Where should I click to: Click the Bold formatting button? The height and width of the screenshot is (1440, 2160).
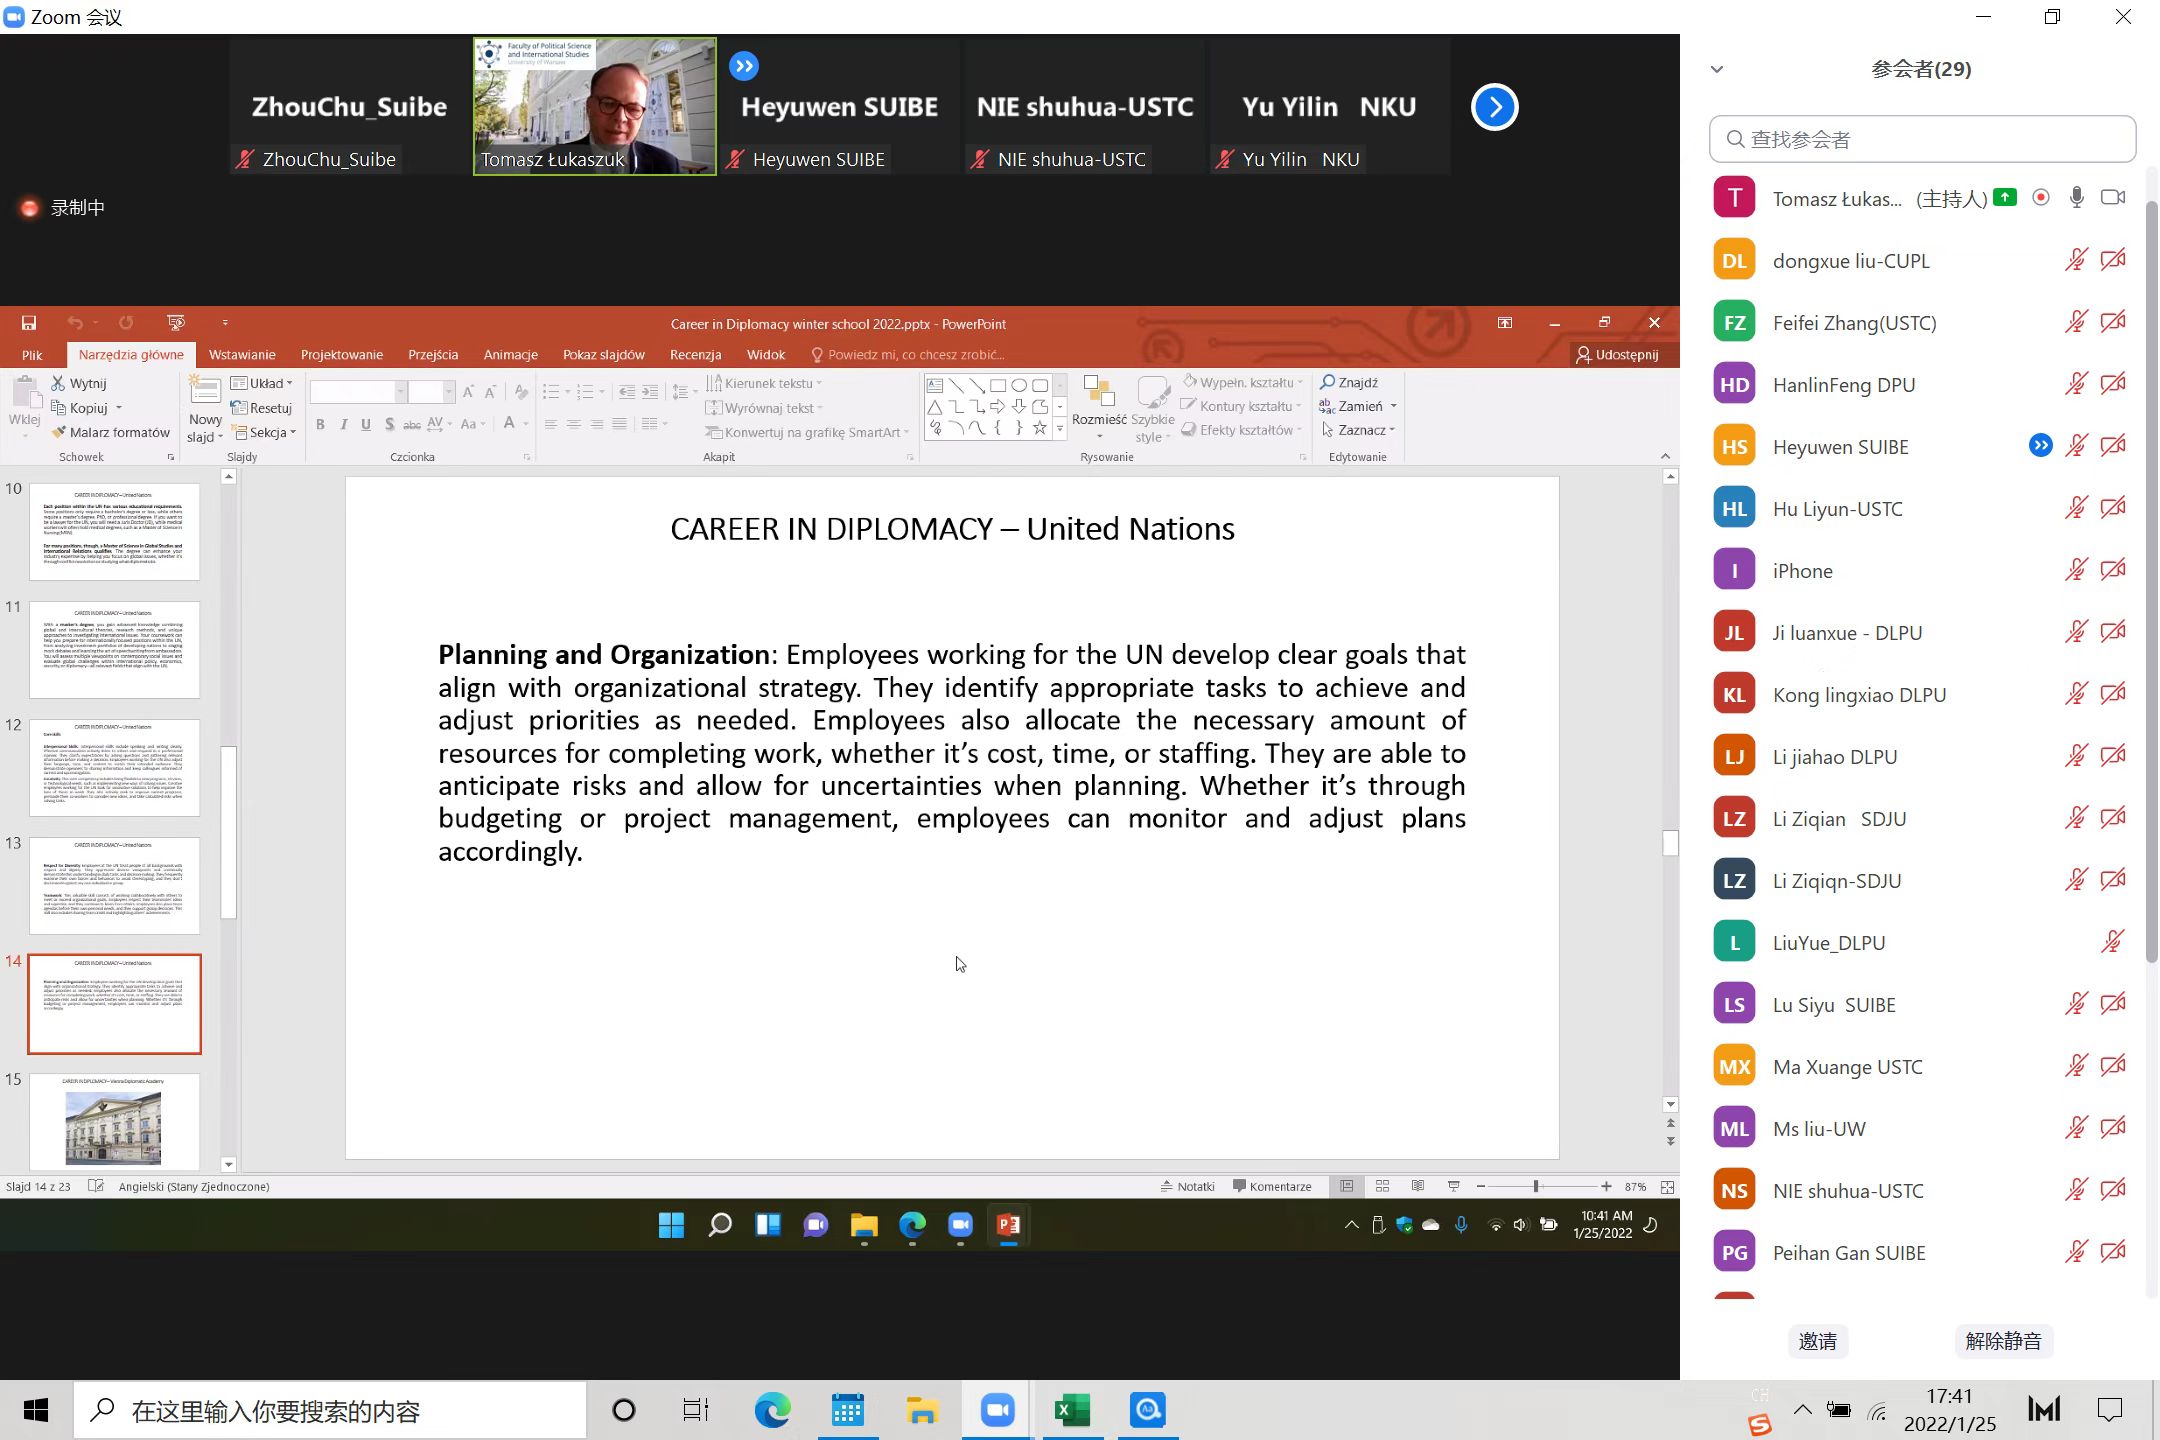point(320,425)
